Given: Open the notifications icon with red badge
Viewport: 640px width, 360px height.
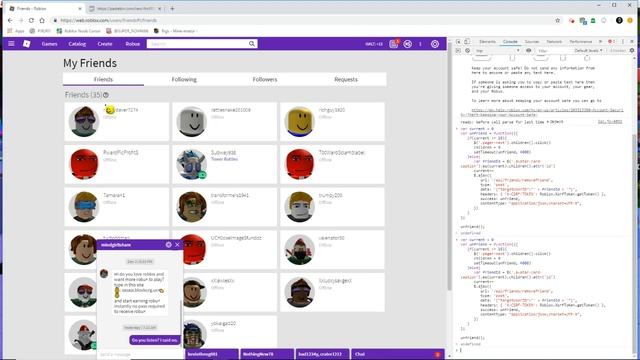Looking at the screenshot, I should tap(394, 44).
